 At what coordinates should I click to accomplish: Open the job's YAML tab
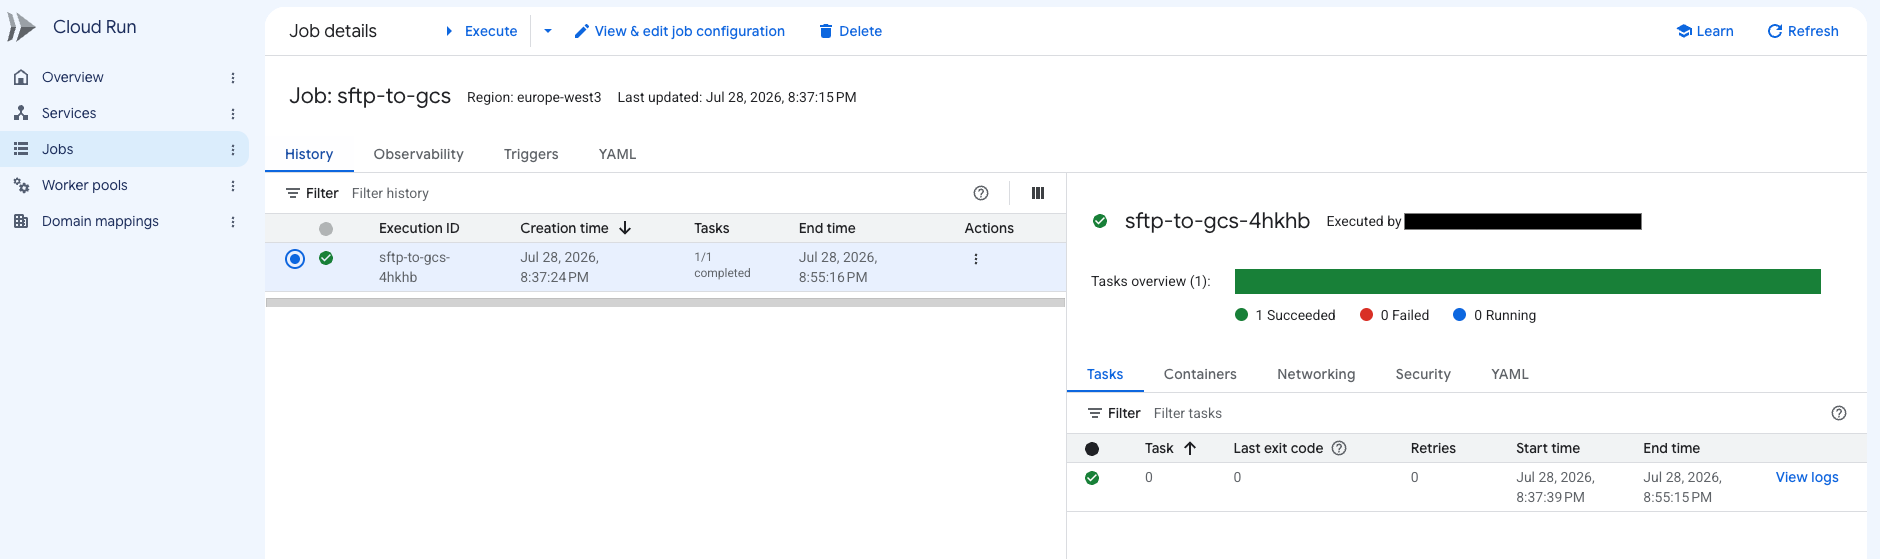[617, 154]
